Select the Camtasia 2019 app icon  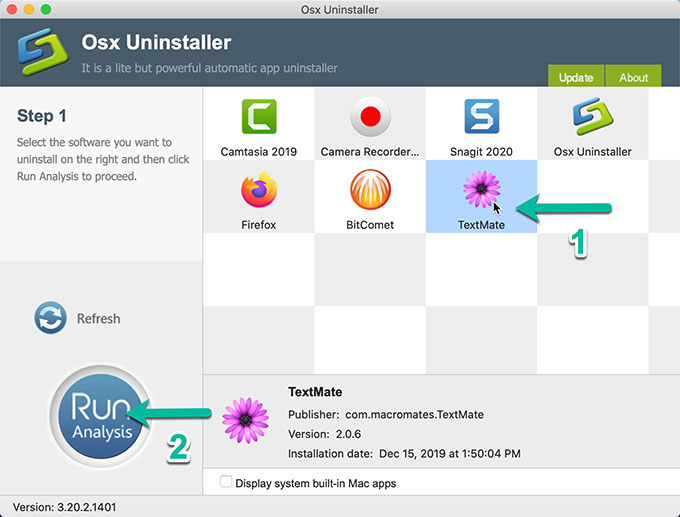(259, 117)
